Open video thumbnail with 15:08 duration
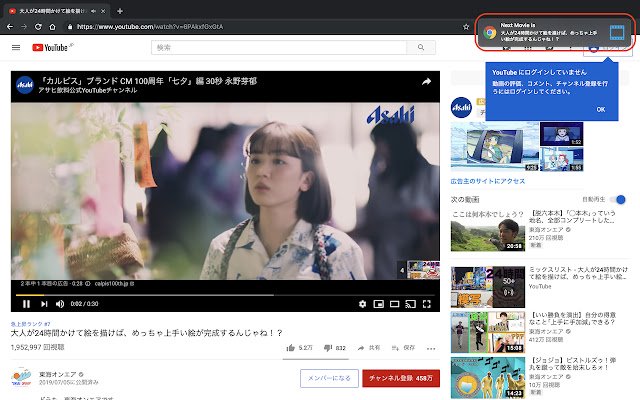This screenshot has height=400, width=640. point(488,332)
